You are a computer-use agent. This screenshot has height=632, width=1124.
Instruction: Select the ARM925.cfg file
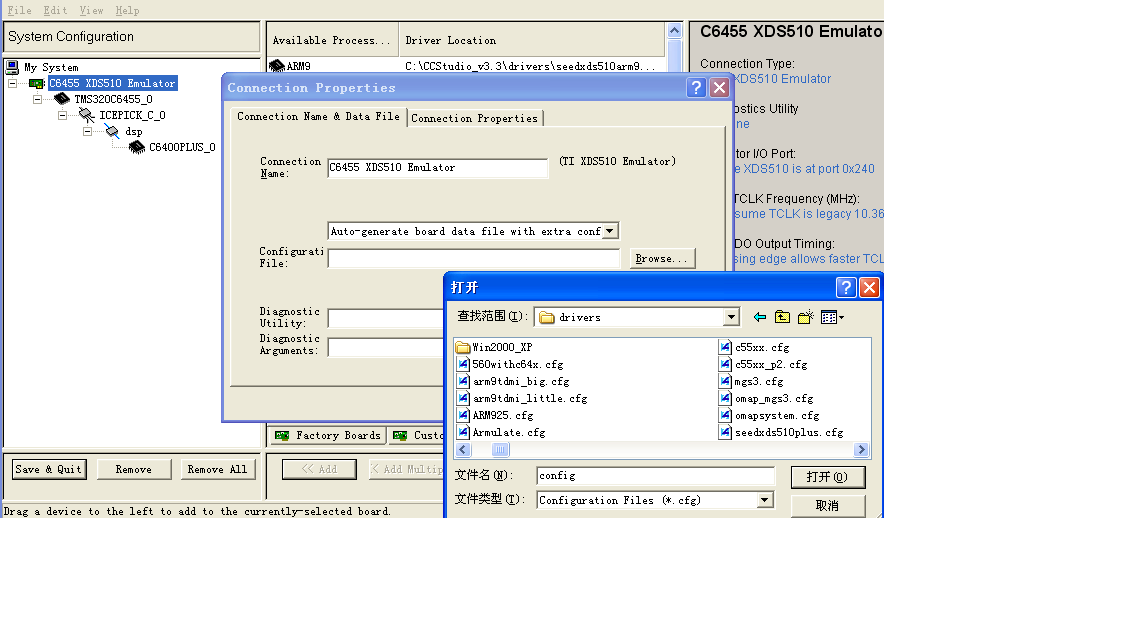(495, 416)
